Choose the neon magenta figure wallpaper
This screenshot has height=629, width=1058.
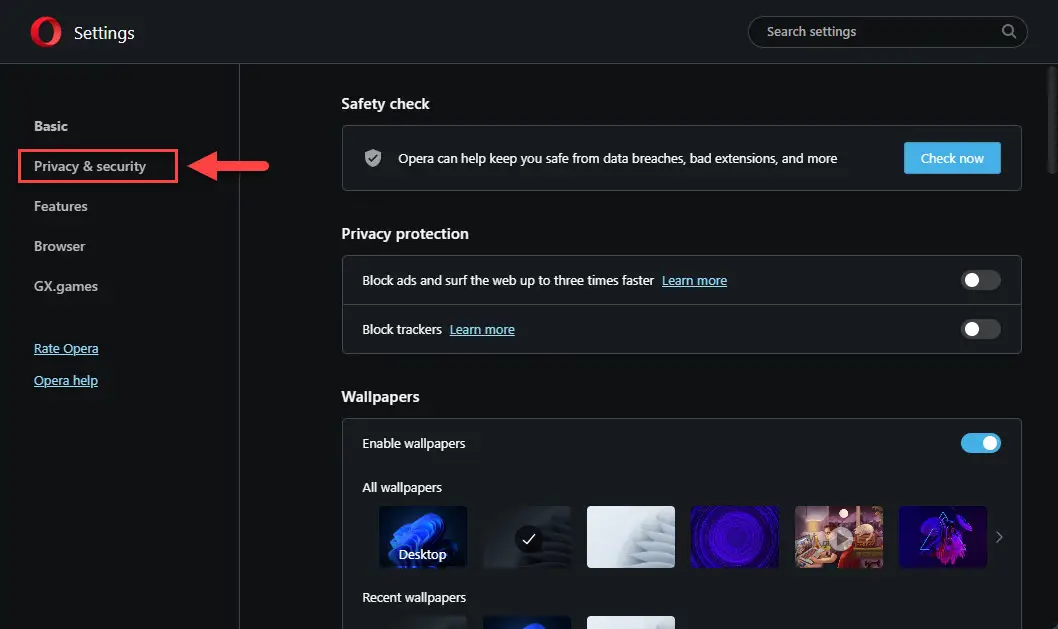[x=943, y=537]
